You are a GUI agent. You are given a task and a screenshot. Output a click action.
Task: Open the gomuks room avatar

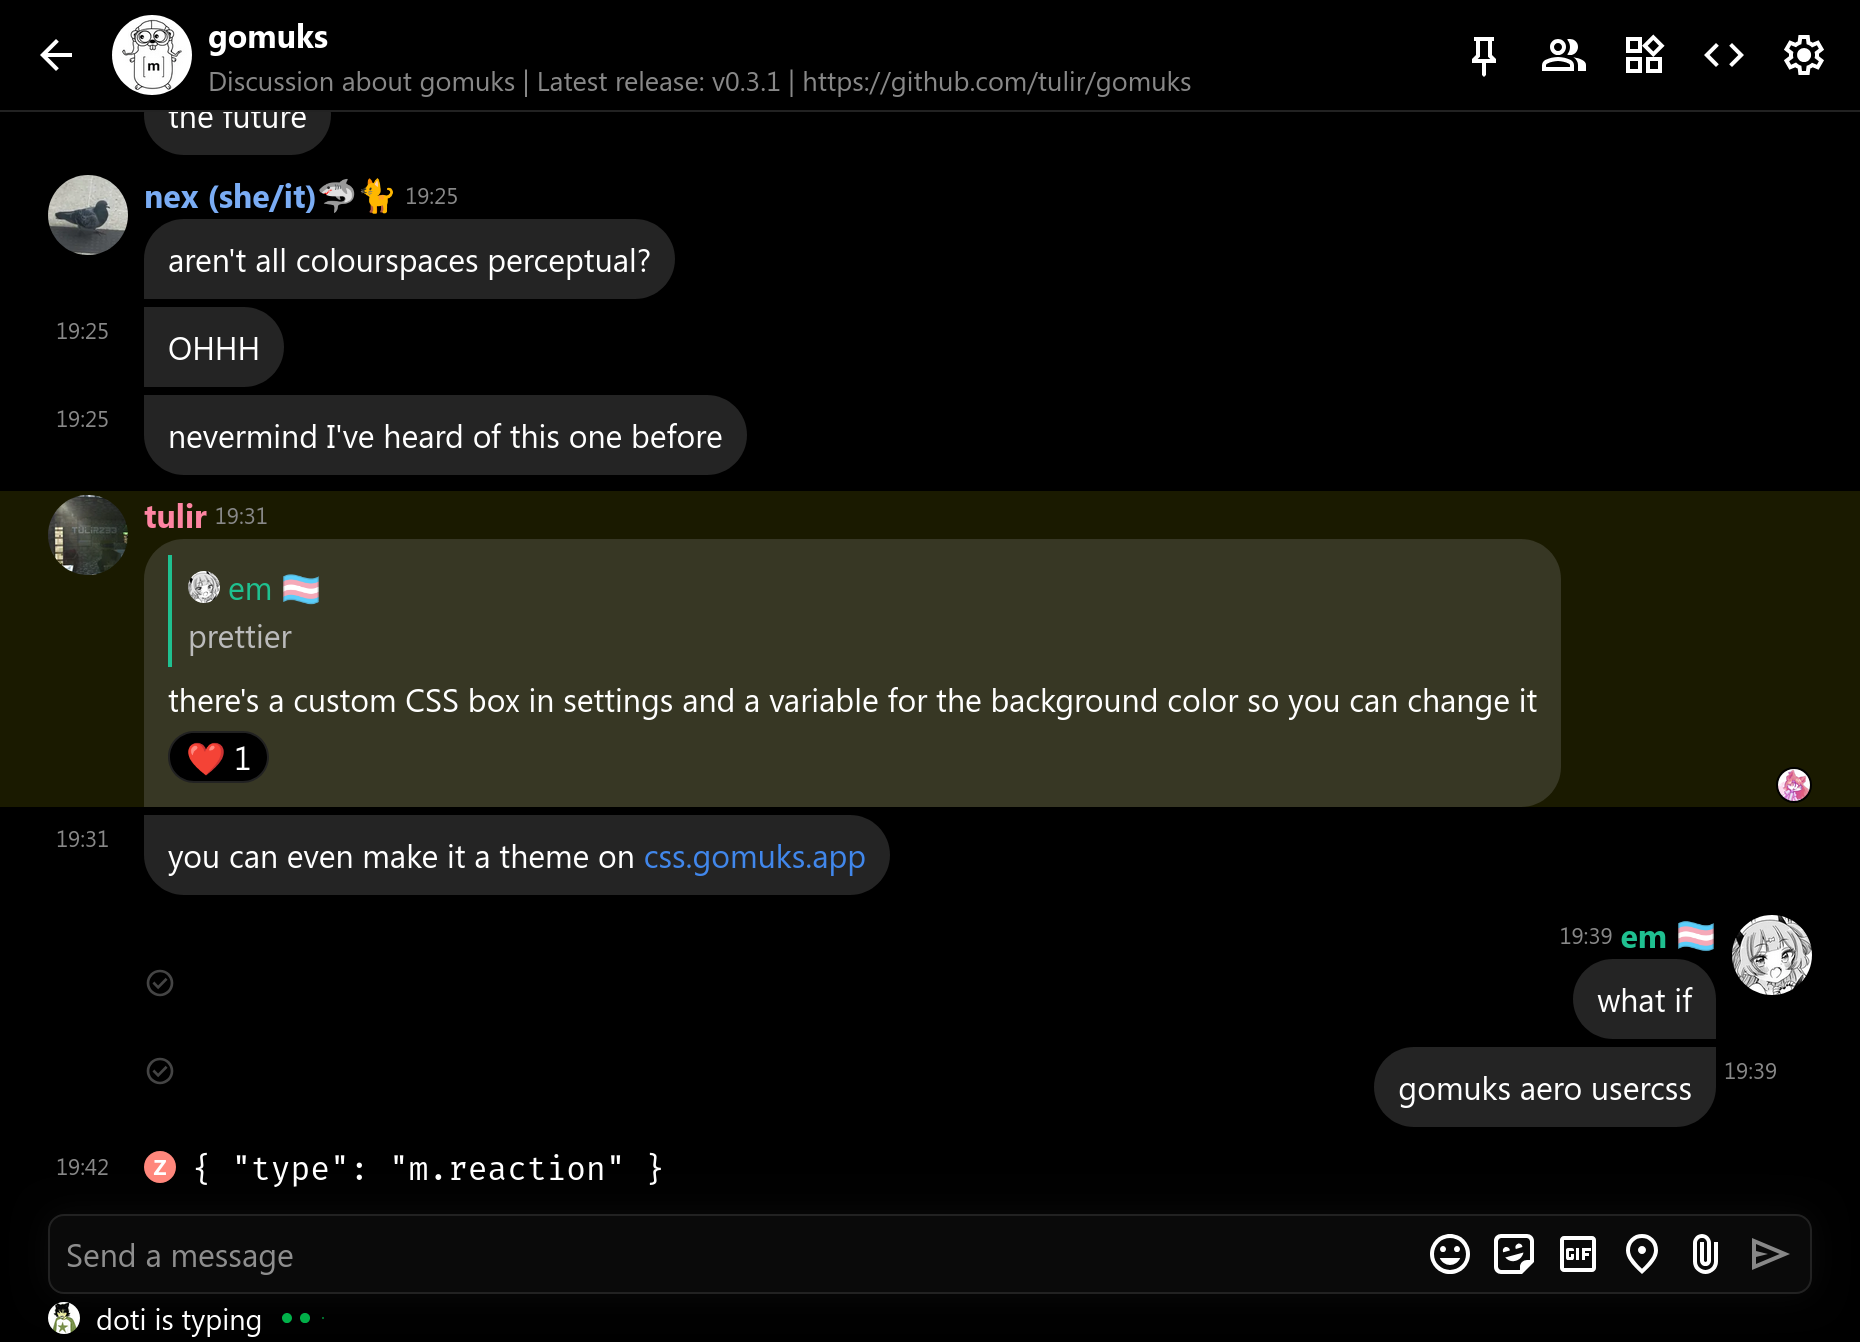[x=152, y=55]
